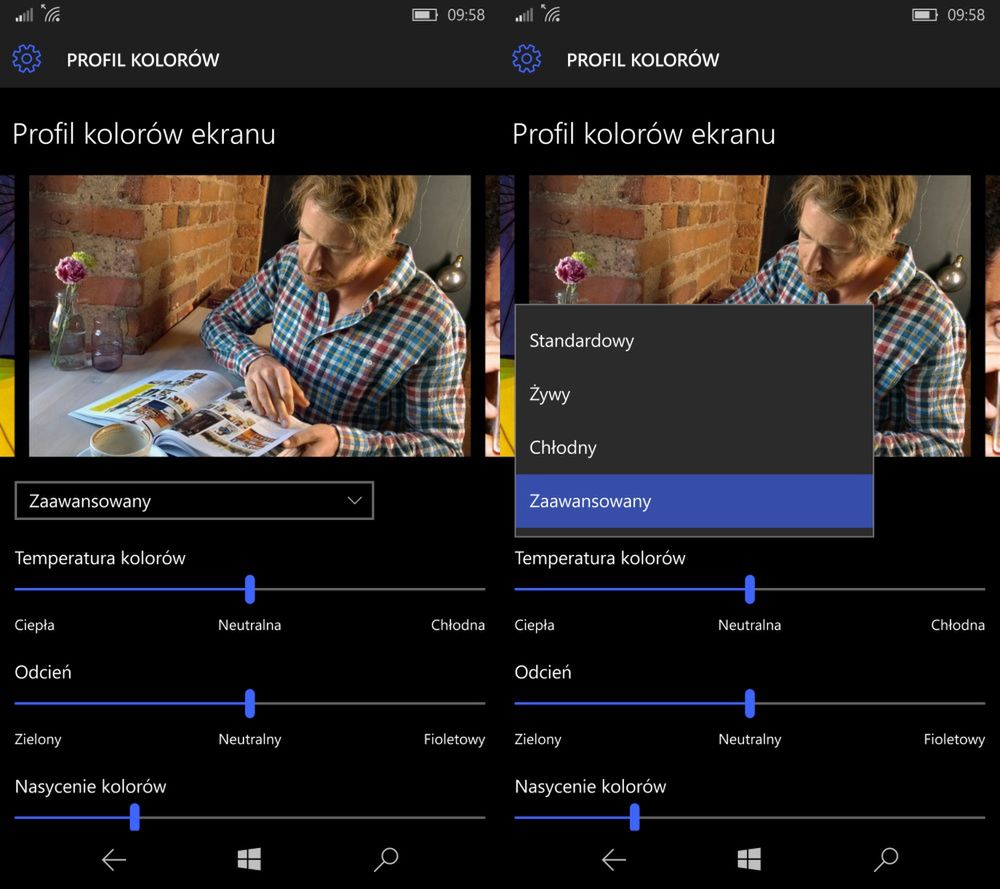This screenshot has height=889, width=1000.
Task: Tap the Wi-Fi icon on right phone
Action: tap(552, 13)
